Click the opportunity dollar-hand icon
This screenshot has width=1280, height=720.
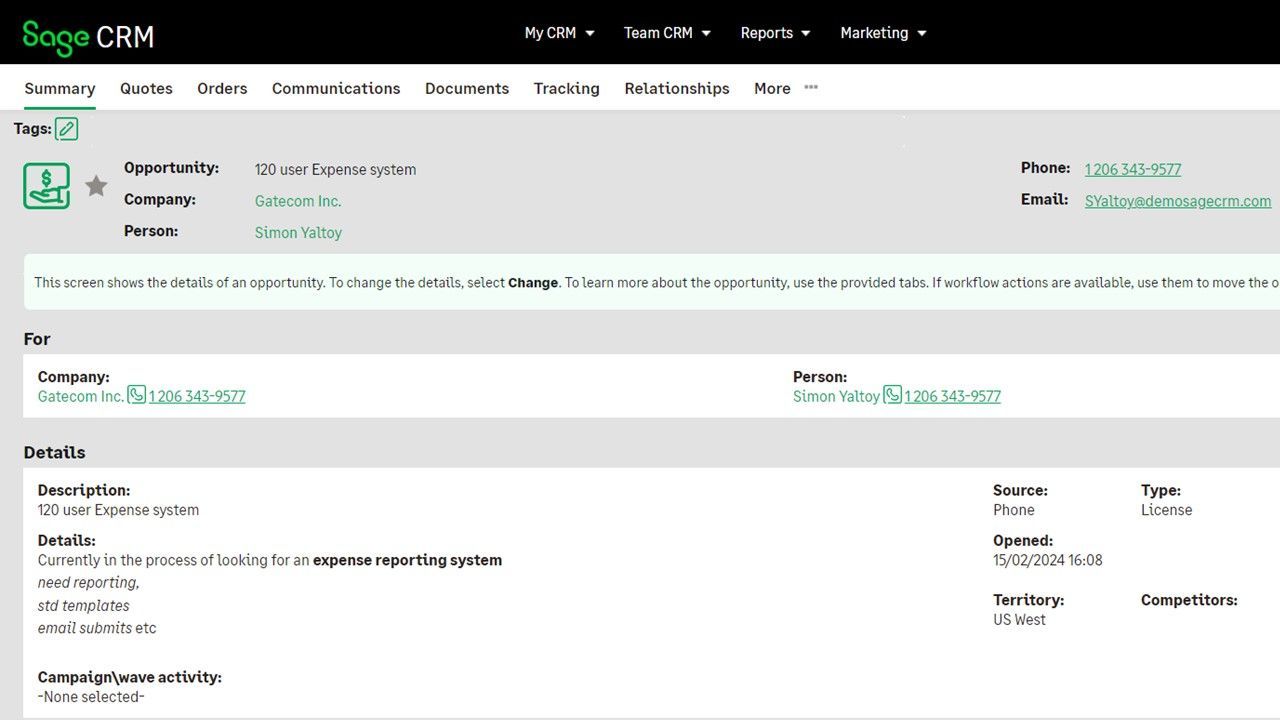coord(47,186)
